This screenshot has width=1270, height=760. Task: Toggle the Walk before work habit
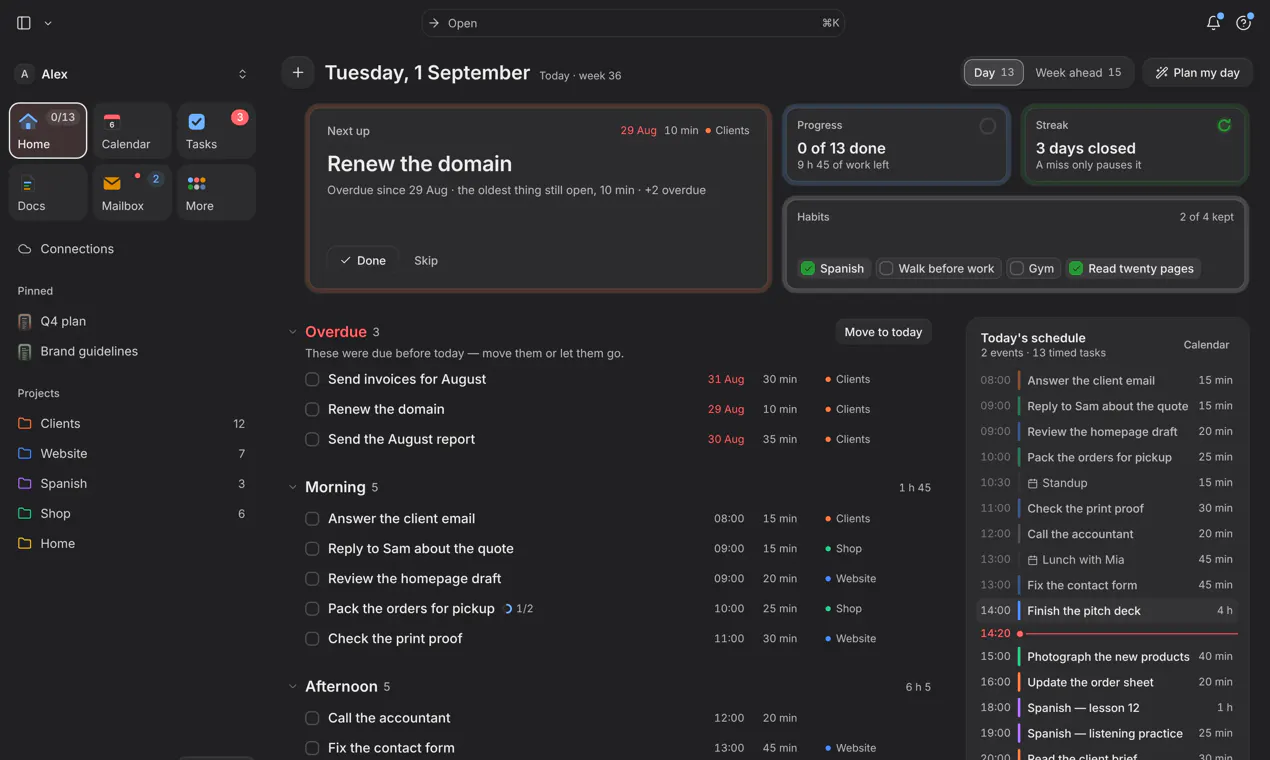click(x=937, y=268)
